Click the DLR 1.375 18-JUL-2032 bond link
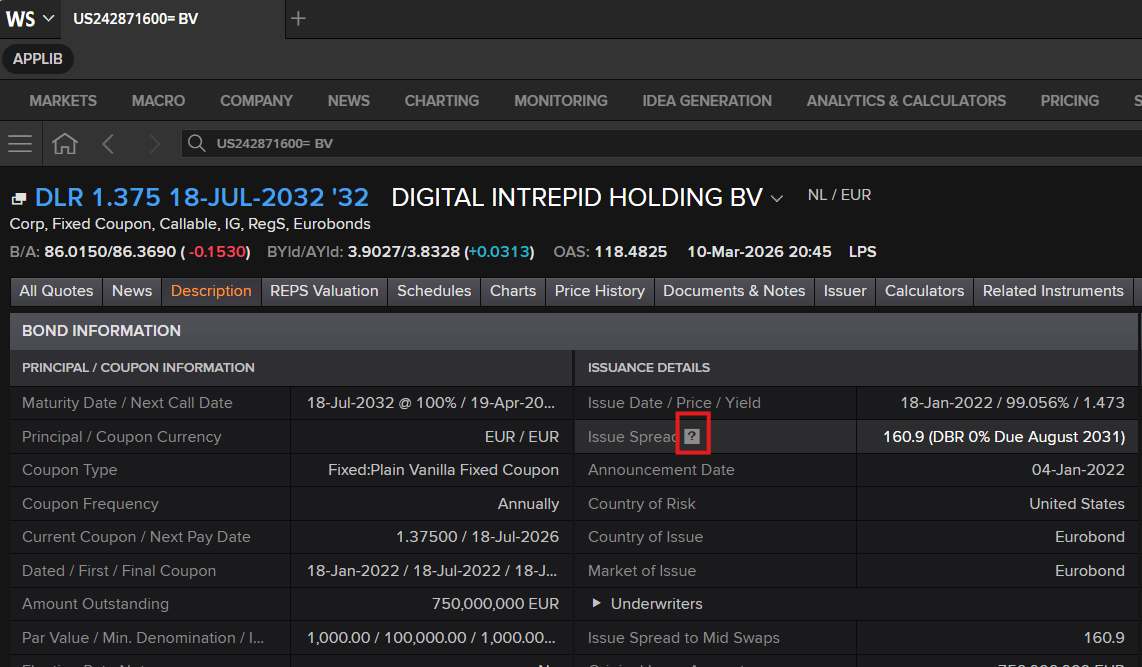 [x=202, y=197]
